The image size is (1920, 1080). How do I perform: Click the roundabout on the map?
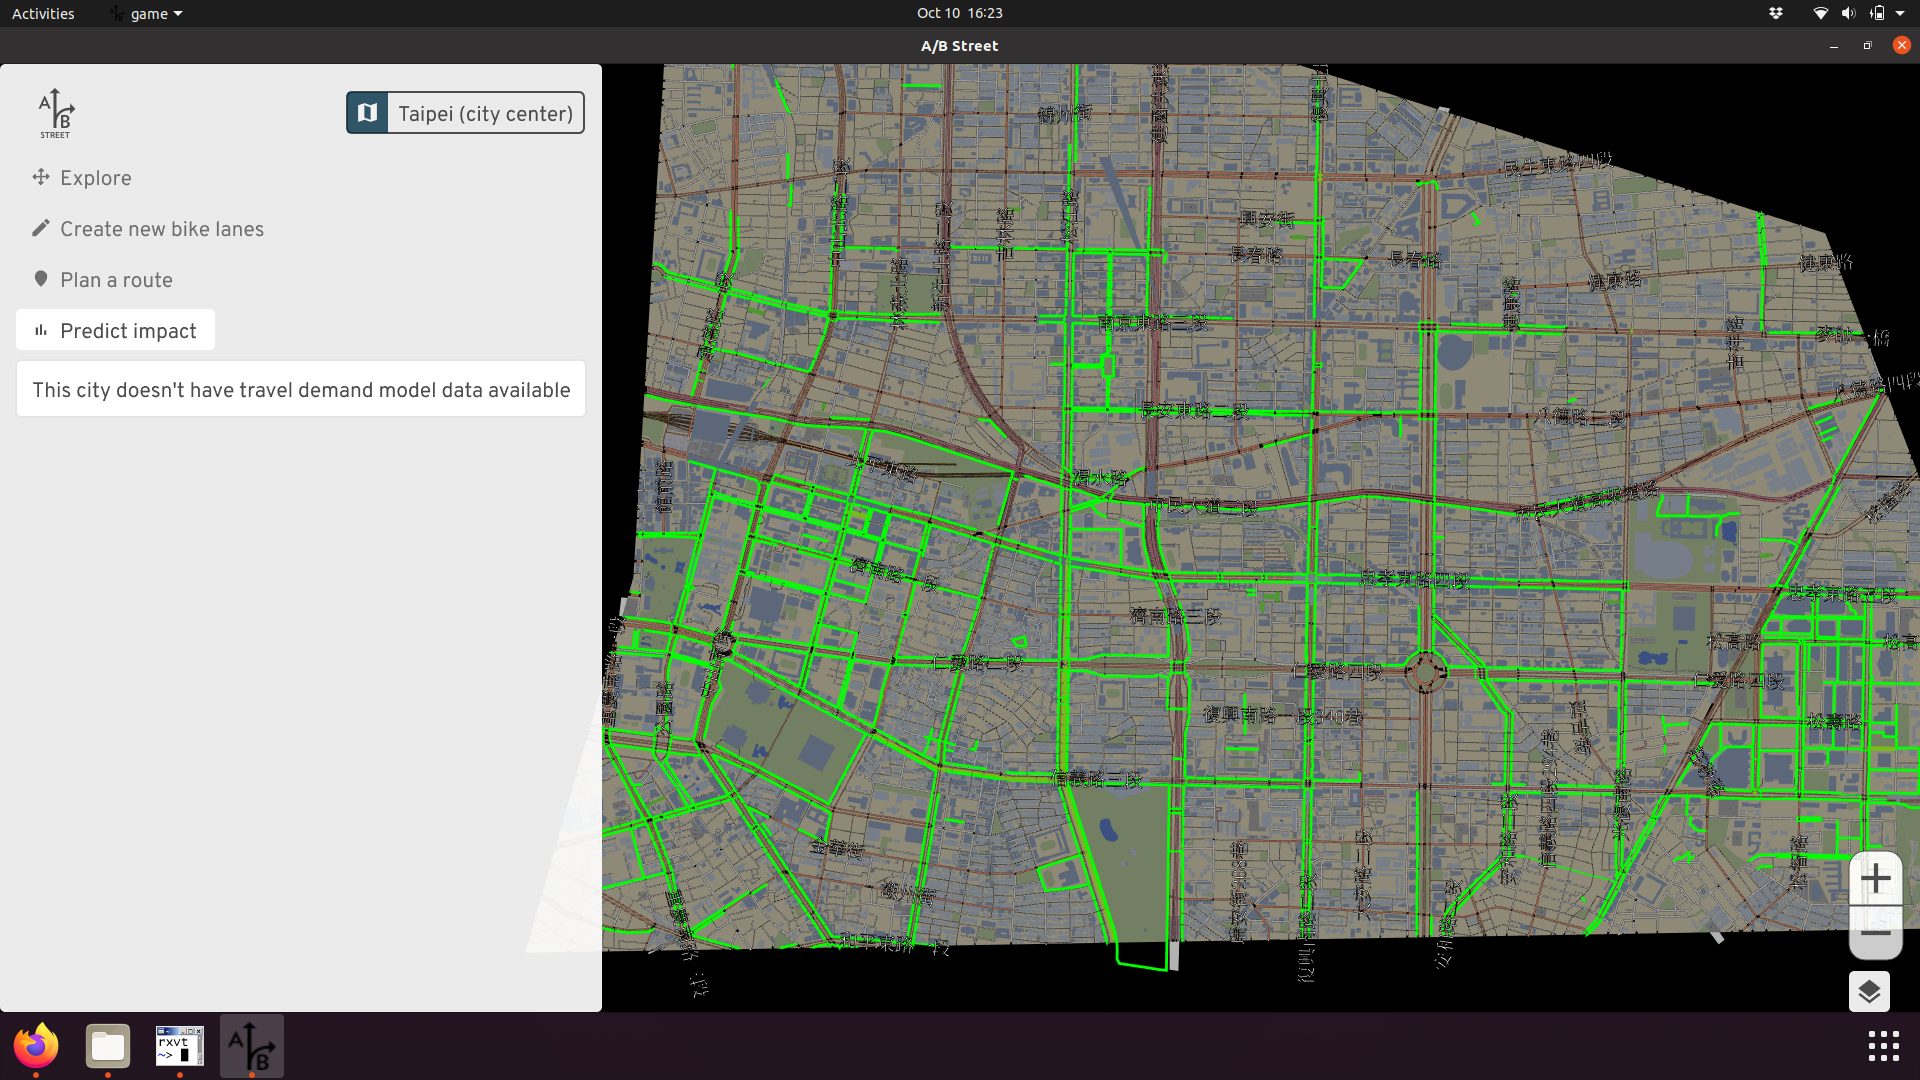coord(1425,672)
